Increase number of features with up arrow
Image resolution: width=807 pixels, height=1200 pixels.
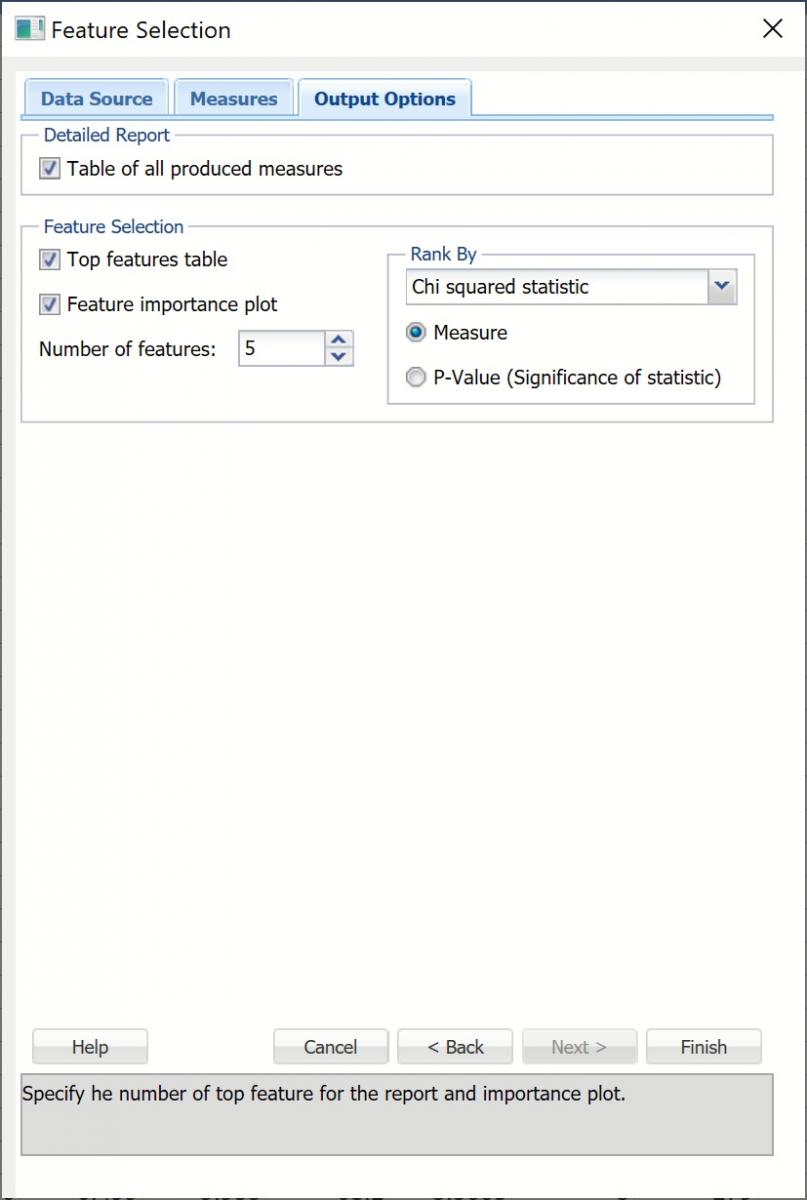pyautogui.click(x=340, y=340)
